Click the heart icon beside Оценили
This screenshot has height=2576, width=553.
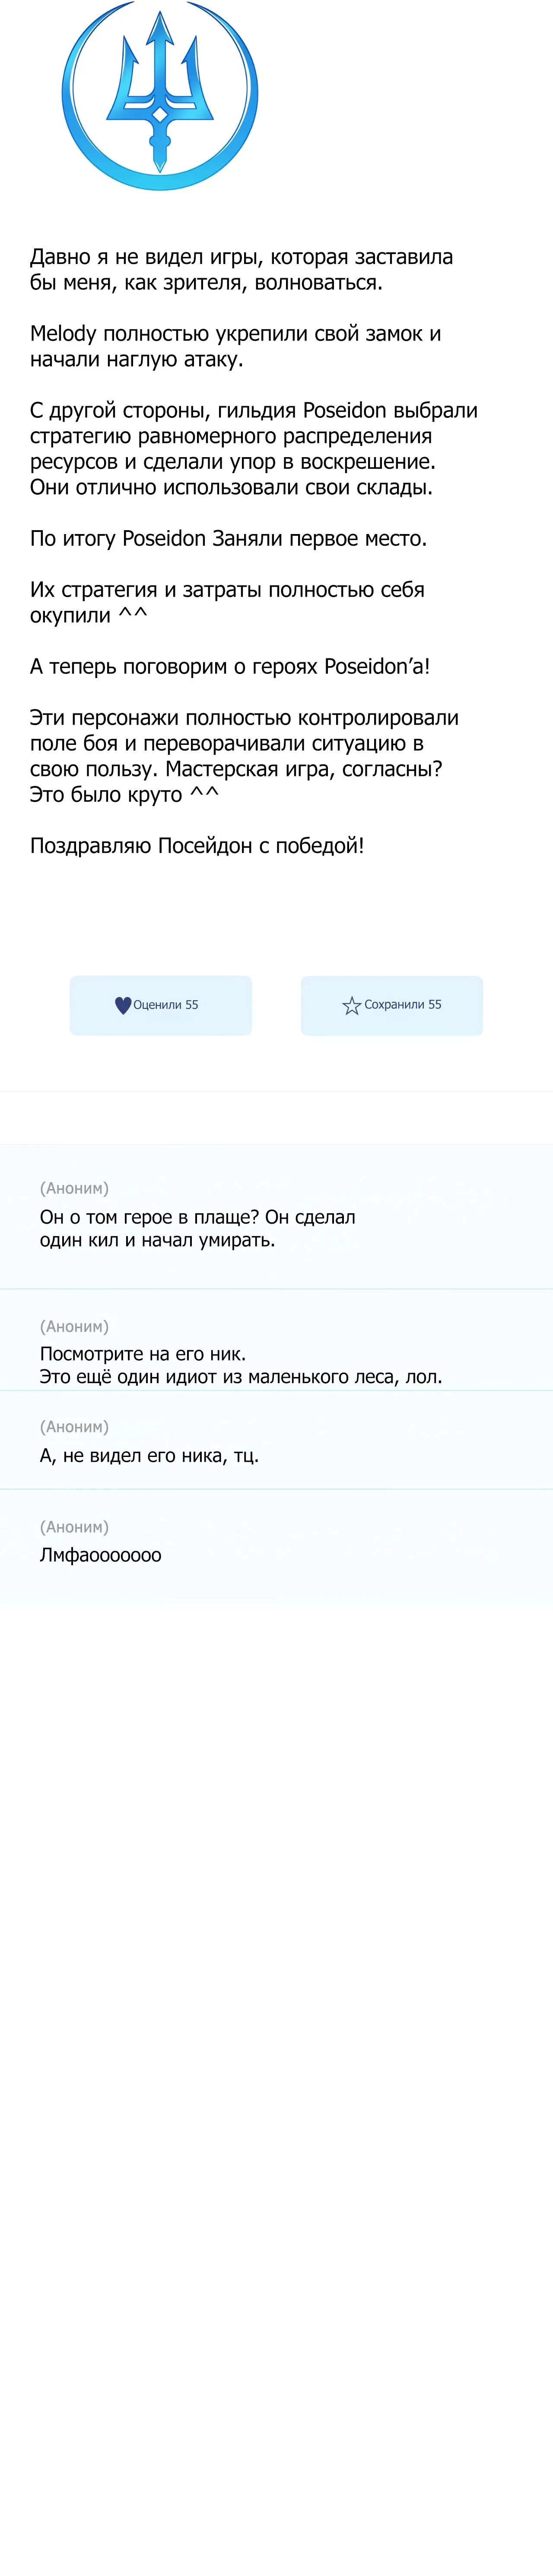coord(123,1005)
